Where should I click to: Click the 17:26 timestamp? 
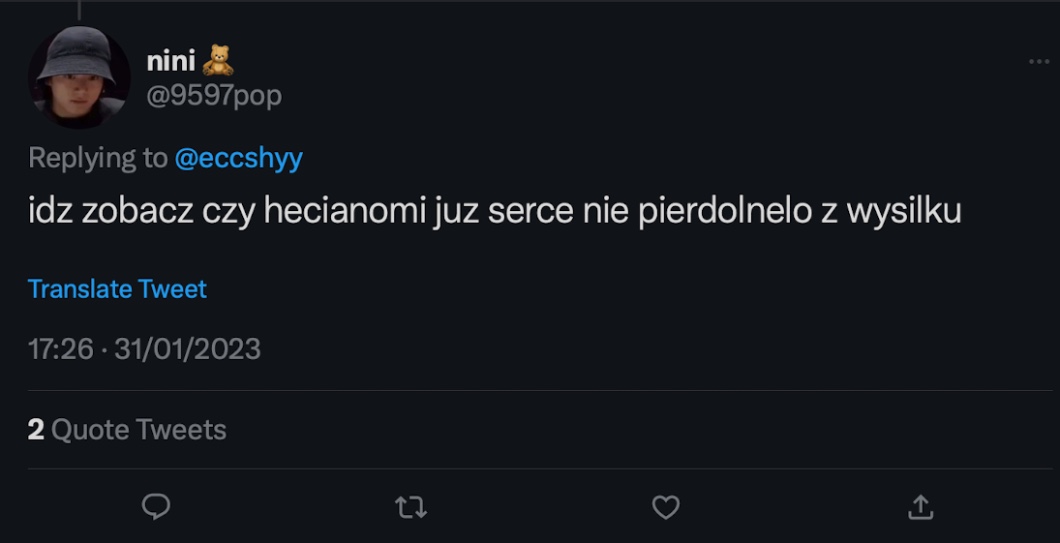(x=60, y=349)
